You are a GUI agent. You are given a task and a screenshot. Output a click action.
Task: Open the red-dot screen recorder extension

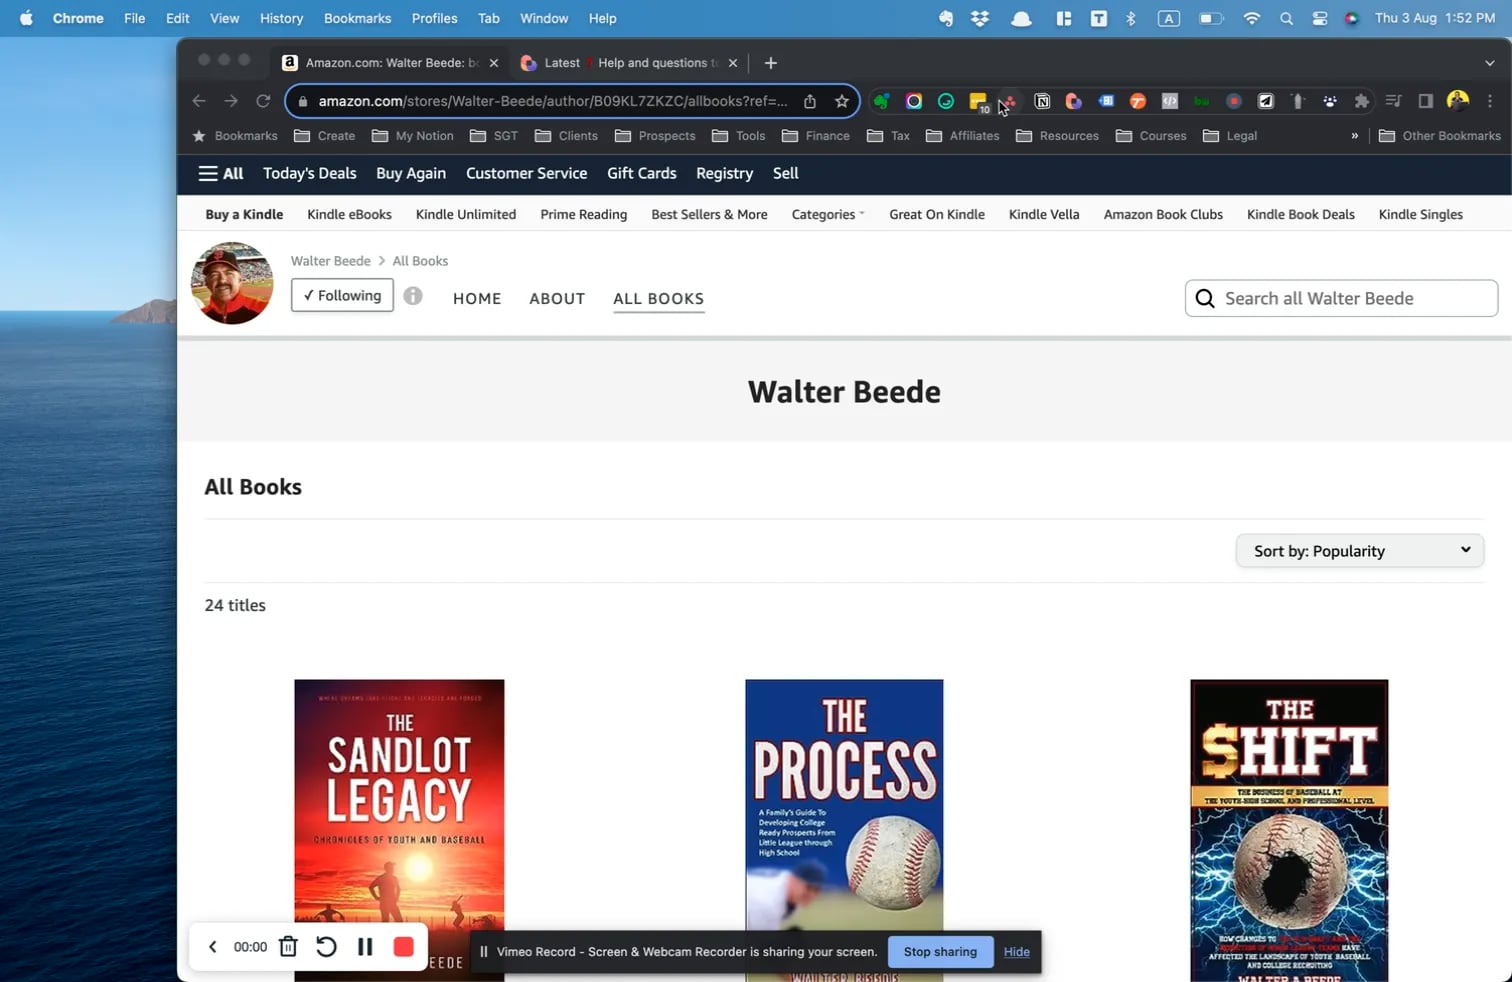(1234, 101)
